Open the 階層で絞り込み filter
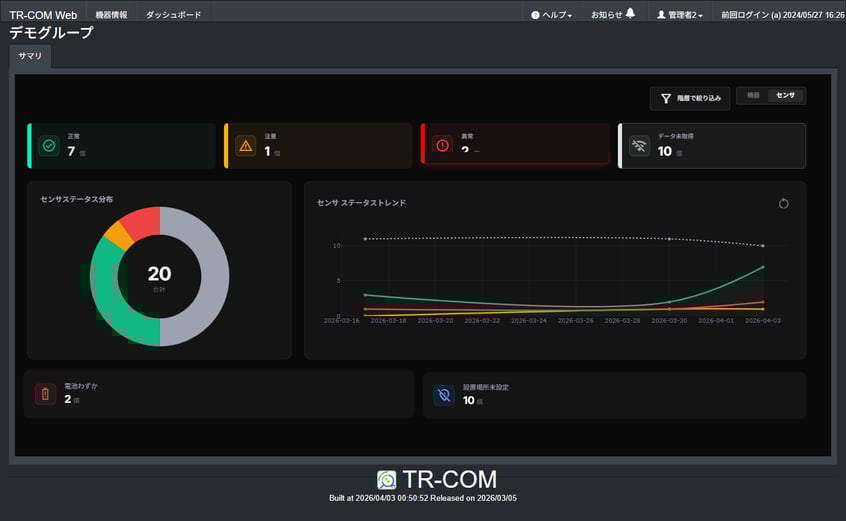 point(690,98)
